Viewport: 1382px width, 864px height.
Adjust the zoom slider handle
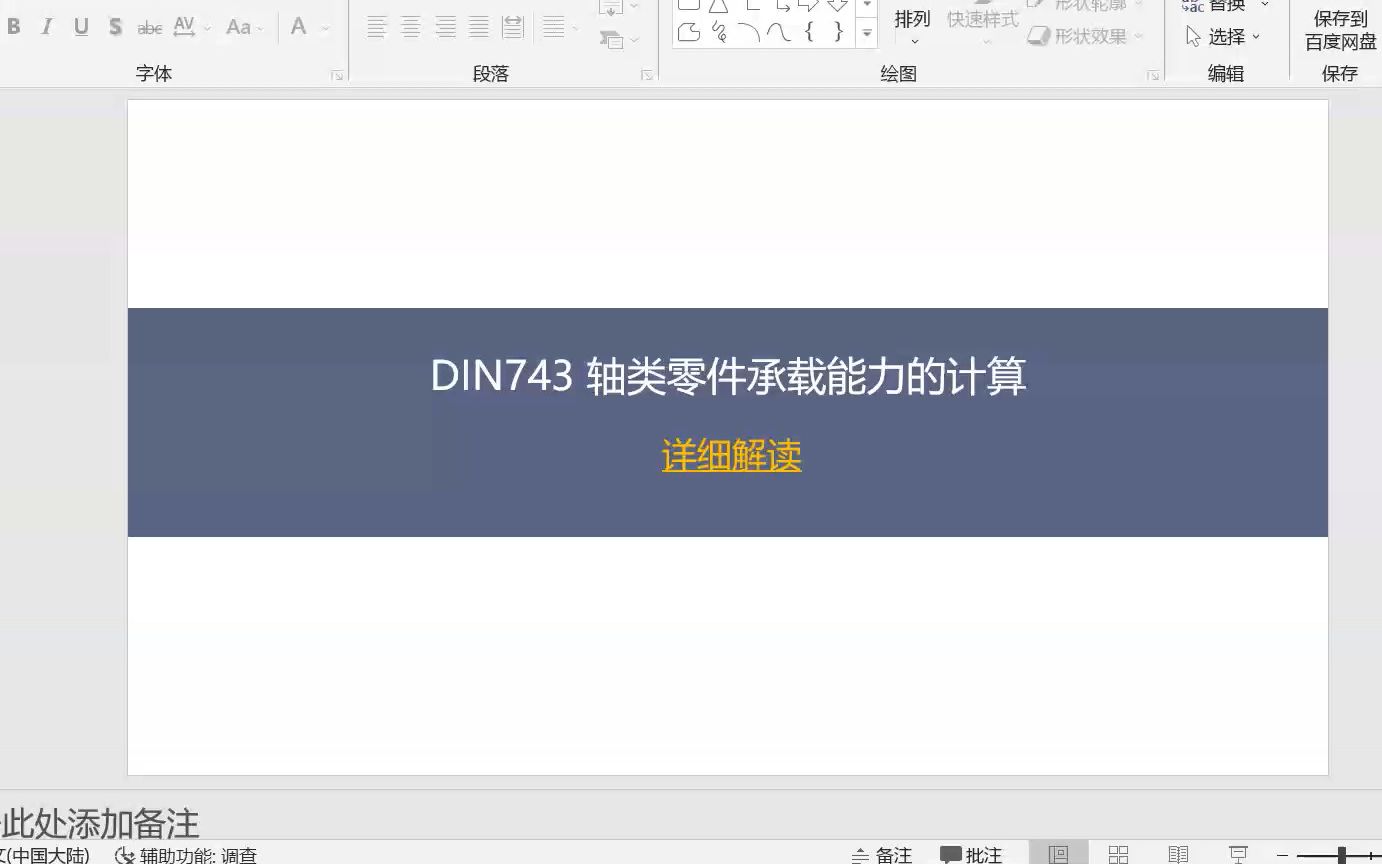click(x=1342, y=855)
